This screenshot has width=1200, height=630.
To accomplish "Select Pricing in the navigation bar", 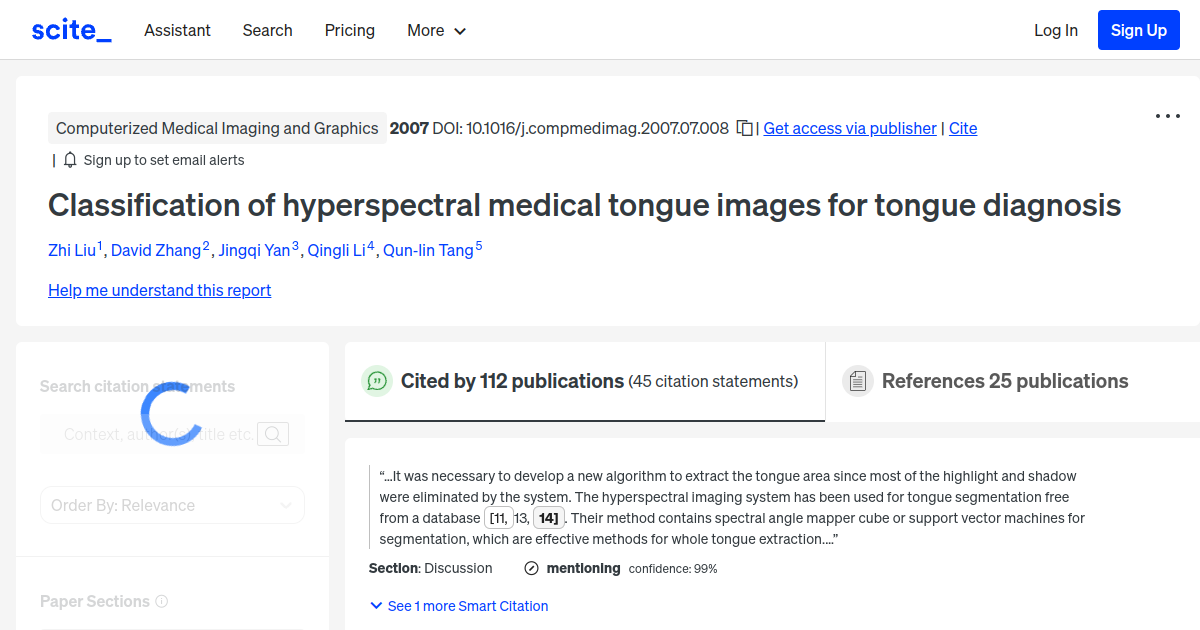I will click(349, 30).
